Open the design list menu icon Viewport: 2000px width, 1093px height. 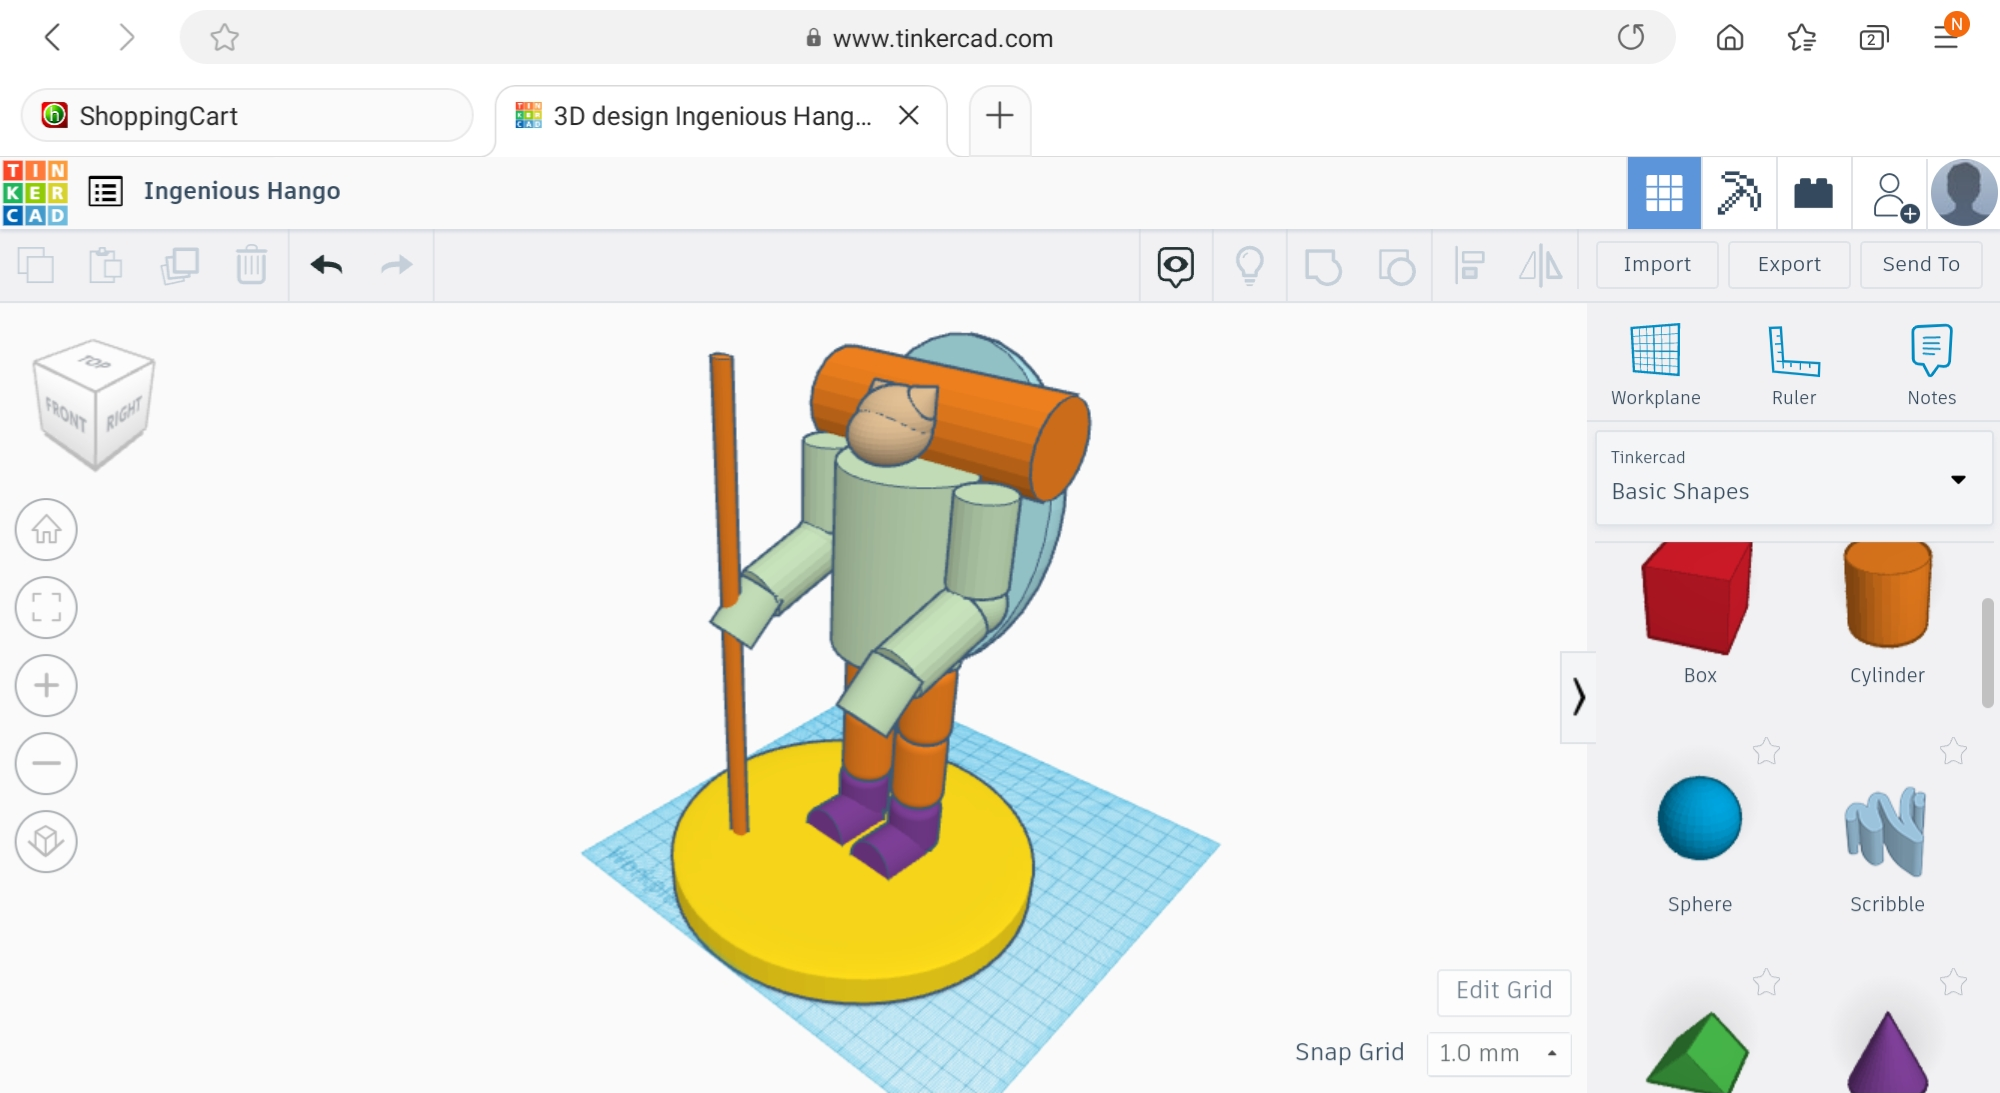click(x=106, y=191)
